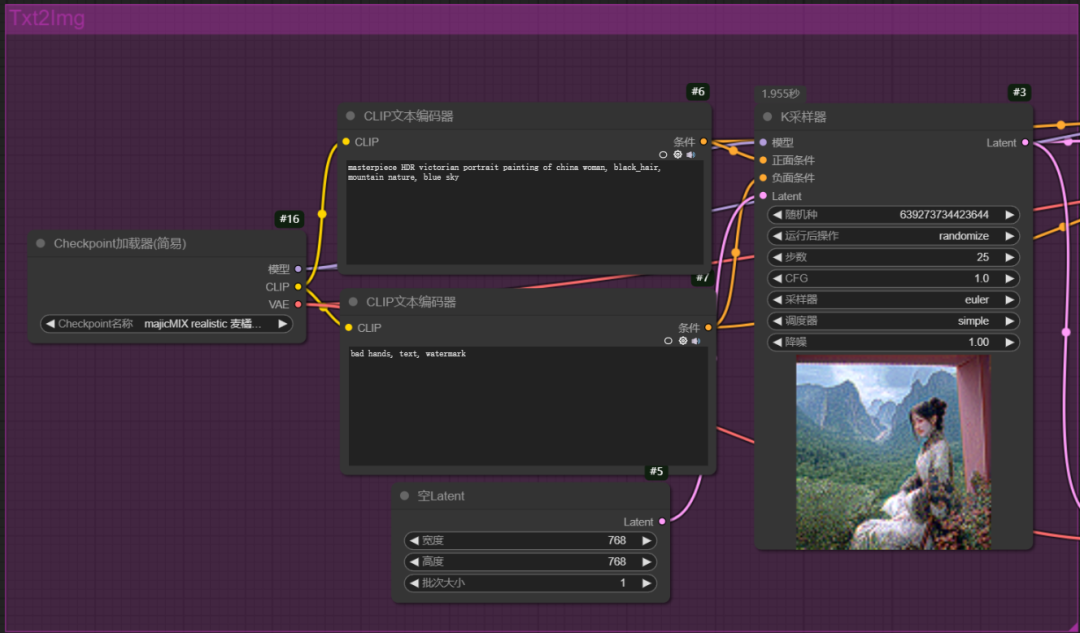Image resolution: width=1080 pixels, height=633 pixels.
Task: Click CLIP input port of node #6
Action: click(x=346, y=142)
